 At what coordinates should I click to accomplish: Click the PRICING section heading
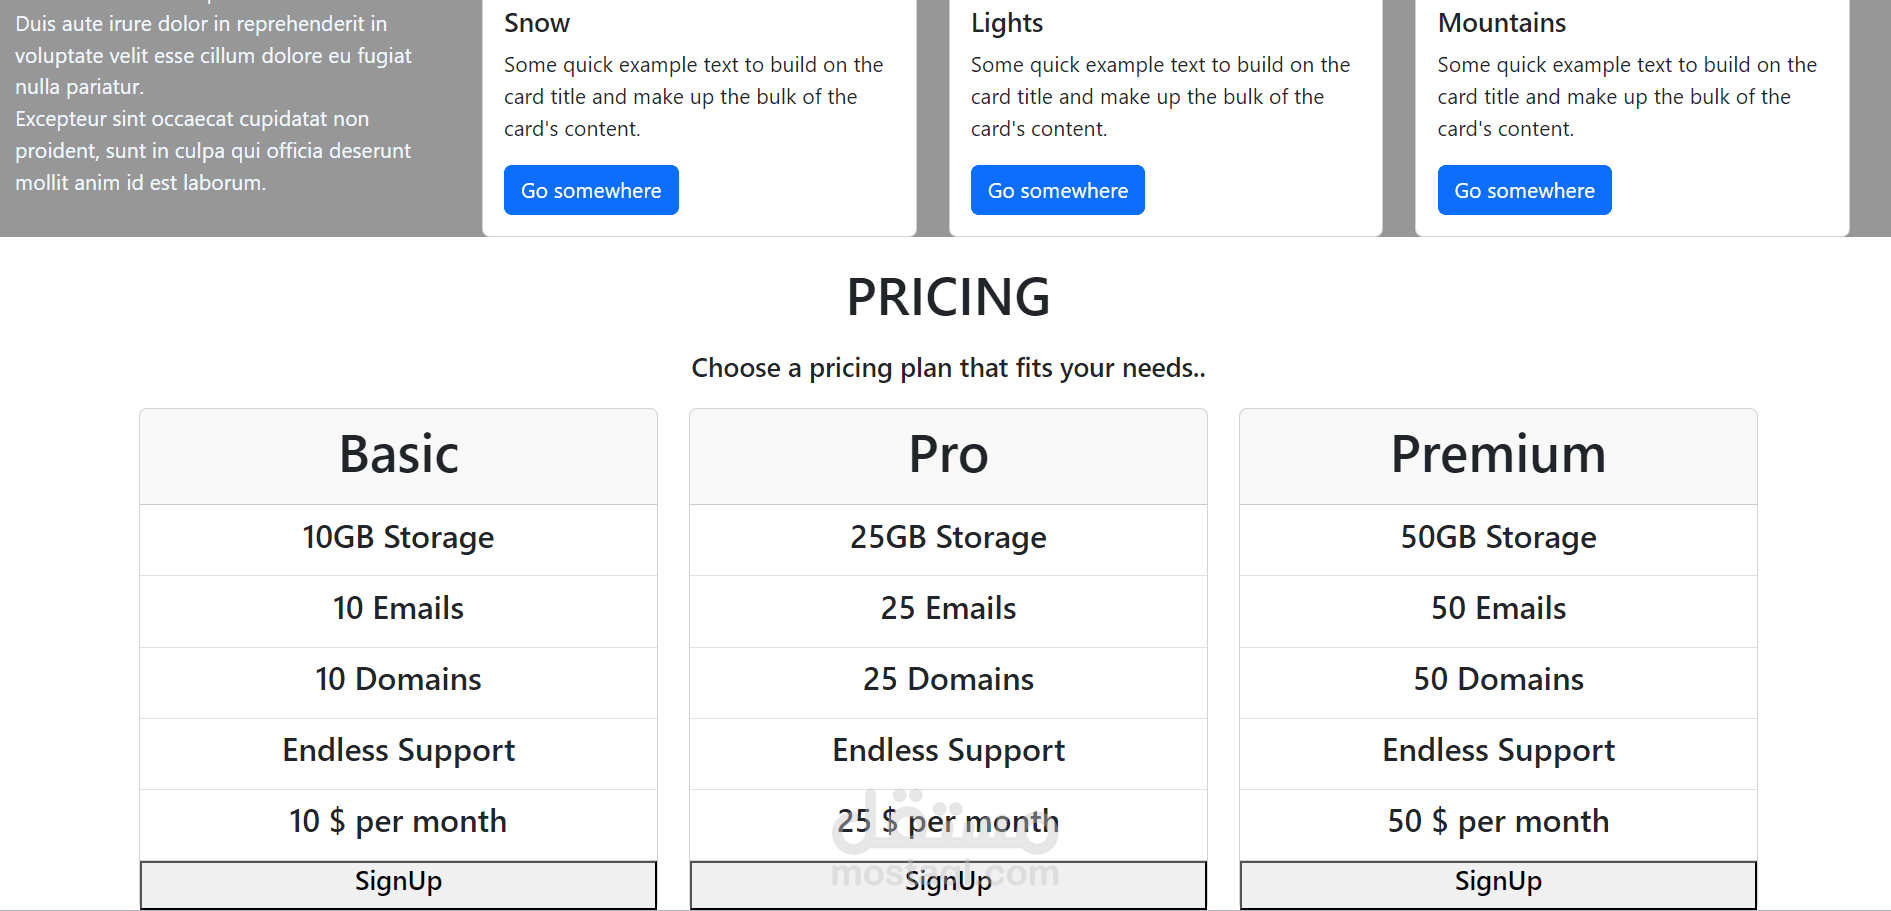pyautogui.click(x=948, y=297)
